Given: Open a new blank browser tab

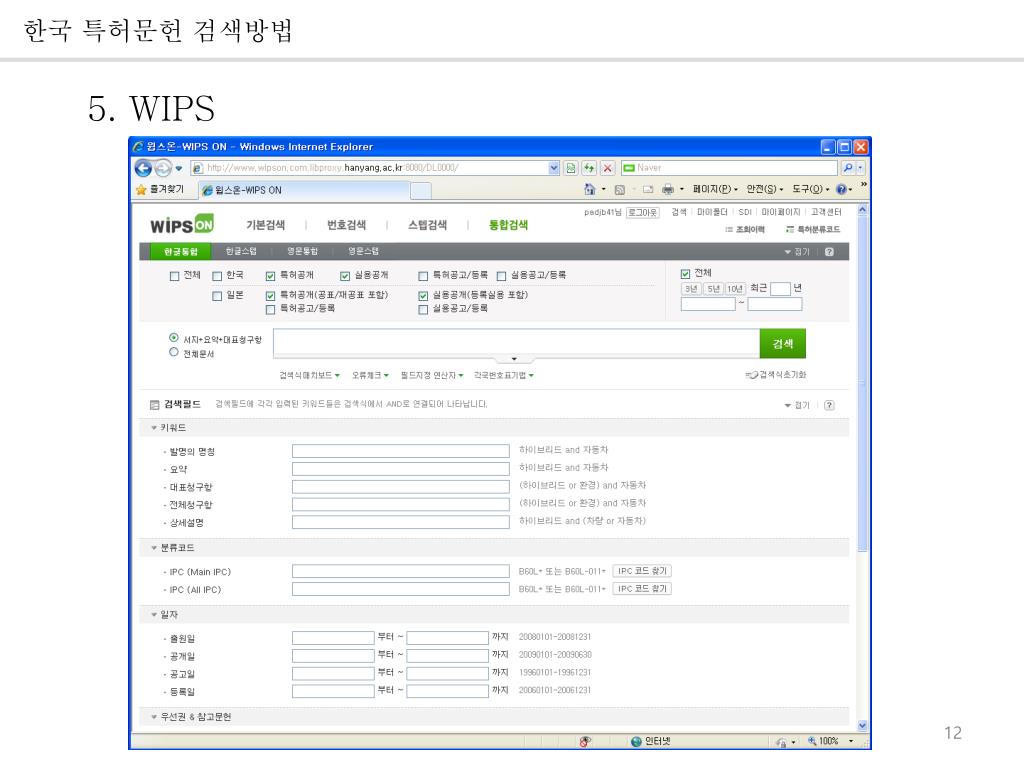Looking at the screenshot, I should click(421, 190).
